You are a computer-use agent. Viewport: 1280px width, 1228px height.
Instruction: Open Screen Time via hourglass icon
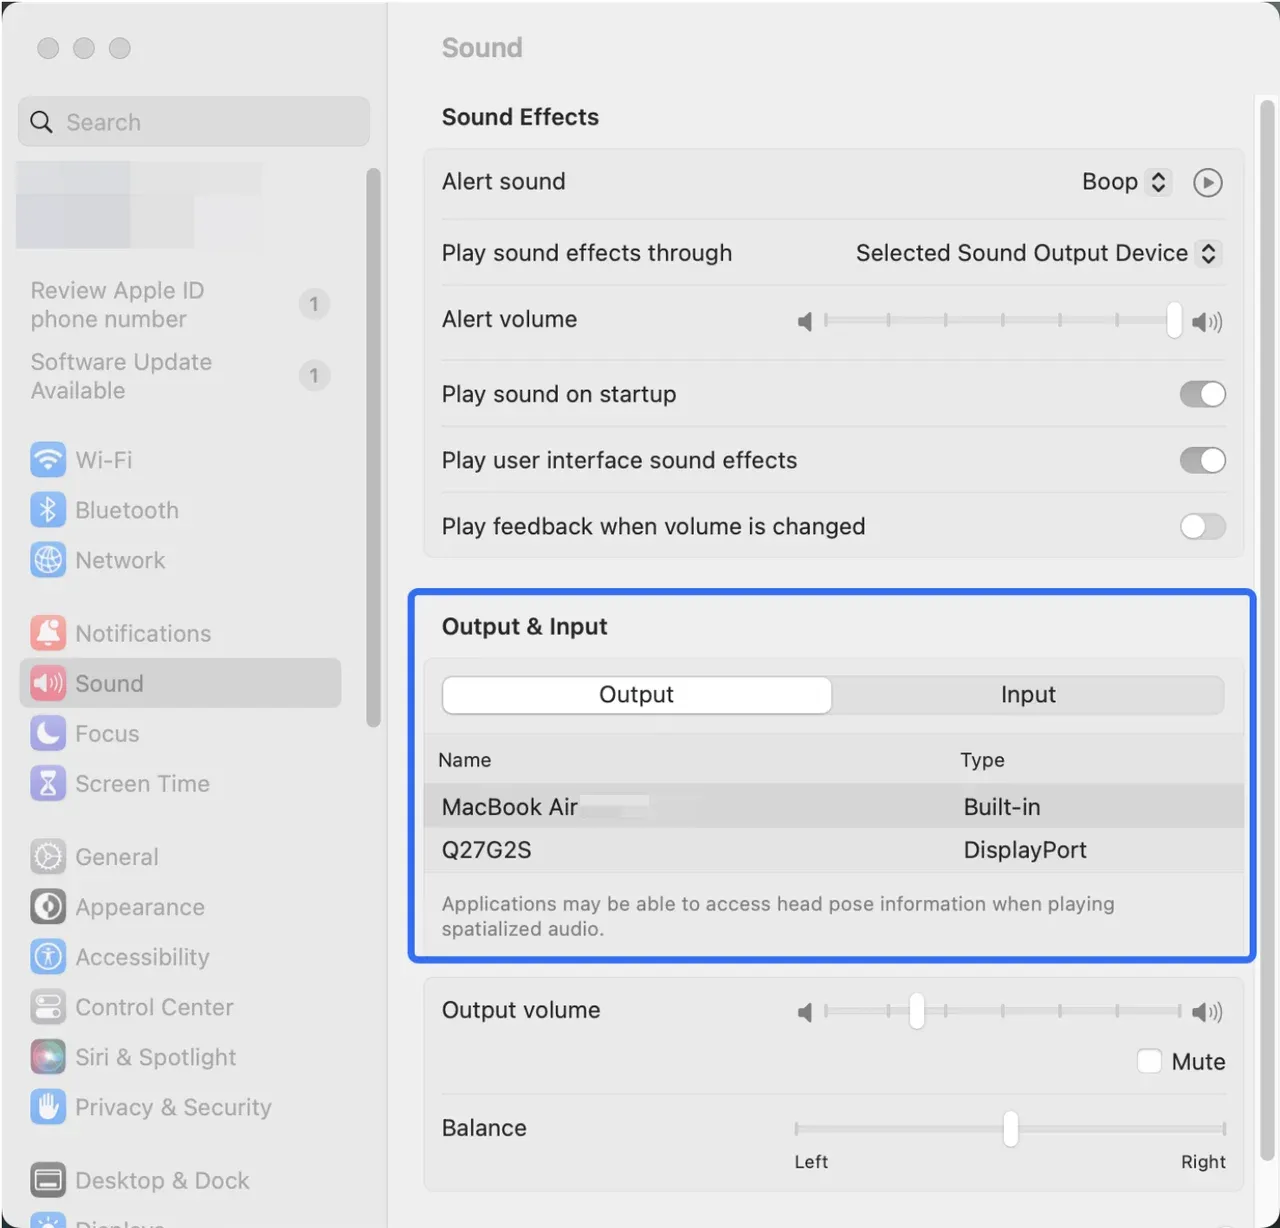coord(48,783)
